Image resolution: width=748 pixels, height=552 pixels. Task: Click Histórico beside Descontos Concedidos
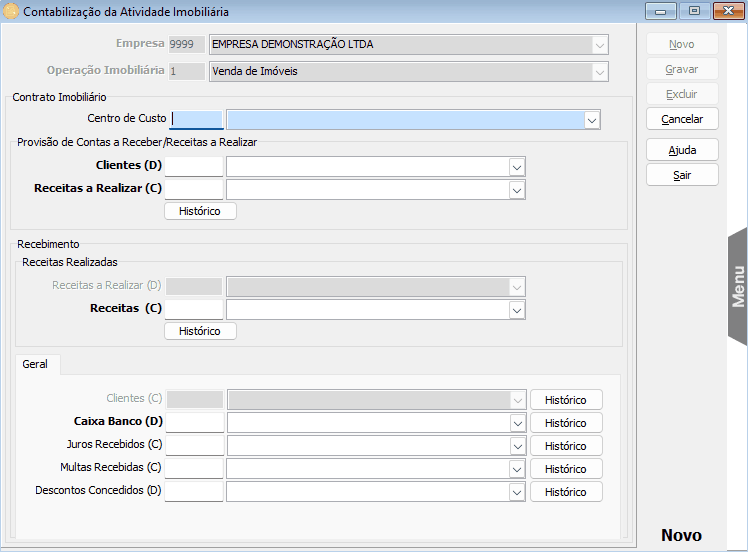point(566,492)
